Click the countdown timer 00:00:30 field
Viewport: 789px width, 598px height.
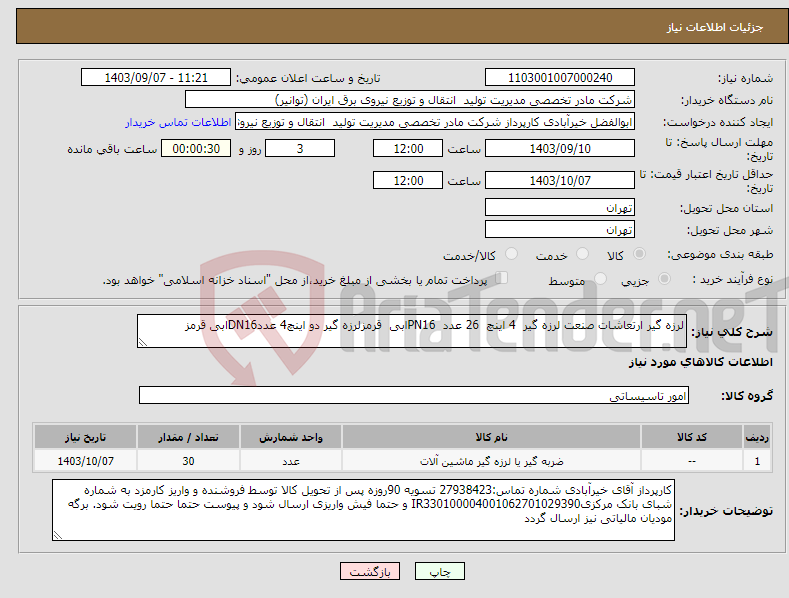click(196, 148)
